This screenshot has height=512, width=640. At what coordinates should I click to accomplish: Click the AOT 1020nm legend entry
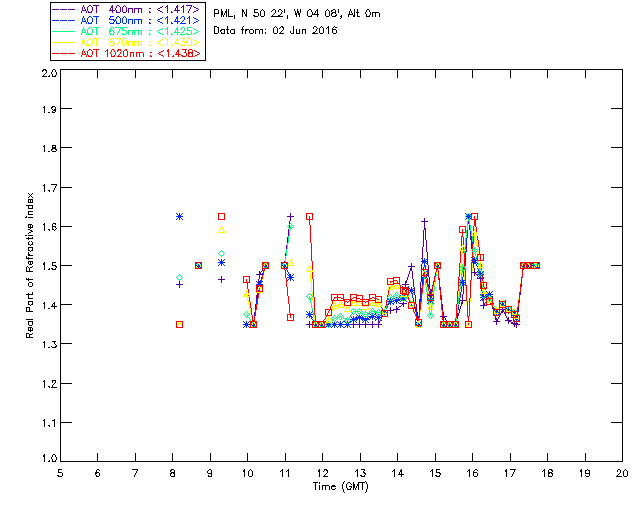click(126, 53)
